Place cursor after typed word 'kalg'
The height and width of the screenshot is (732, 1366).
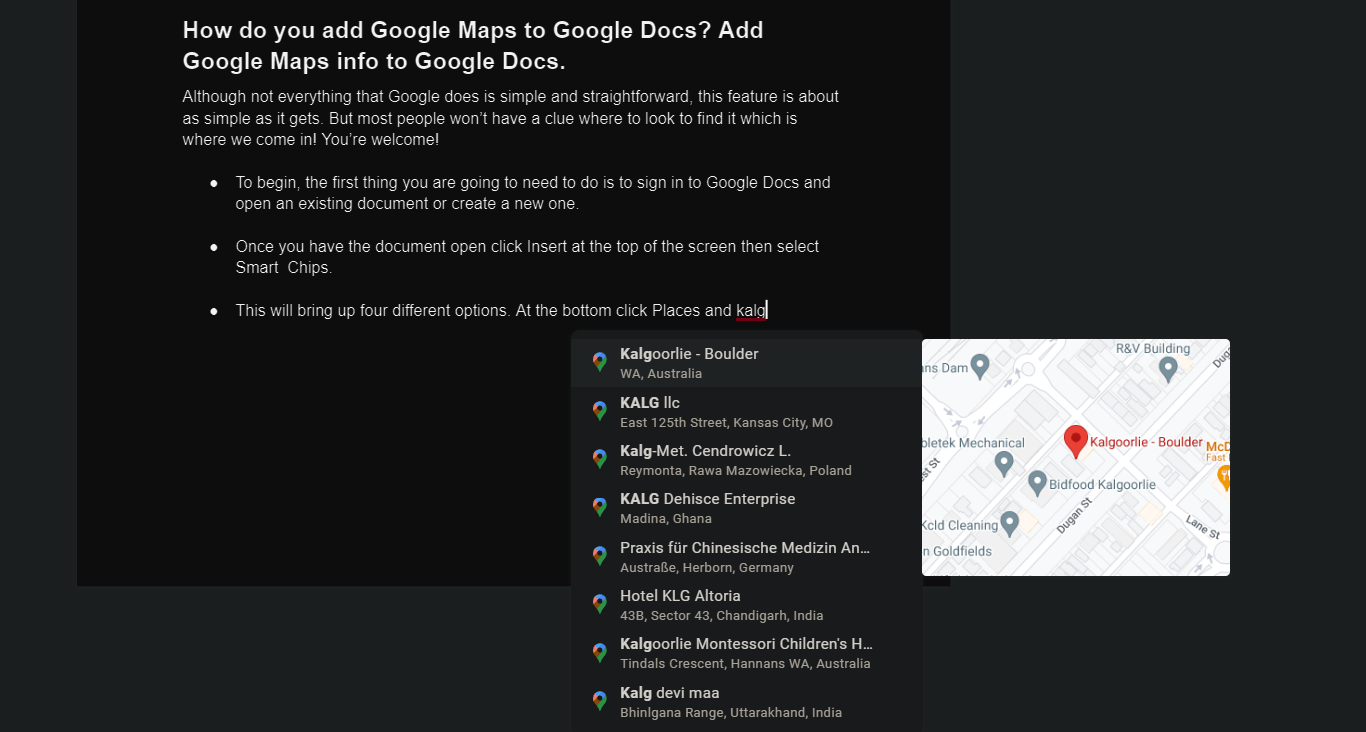pos(767,310)
